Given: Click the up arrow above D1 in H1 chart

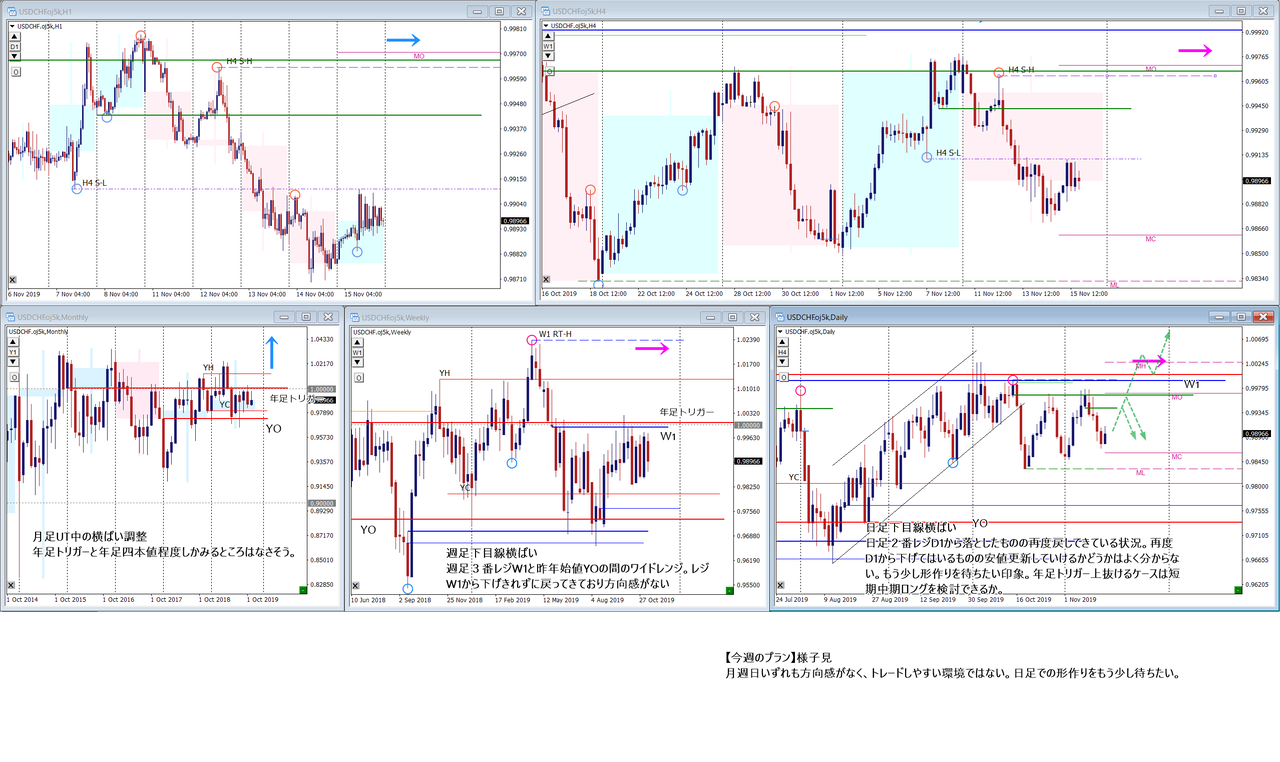Looking at the screenshot, I should (x=15, y=37).
